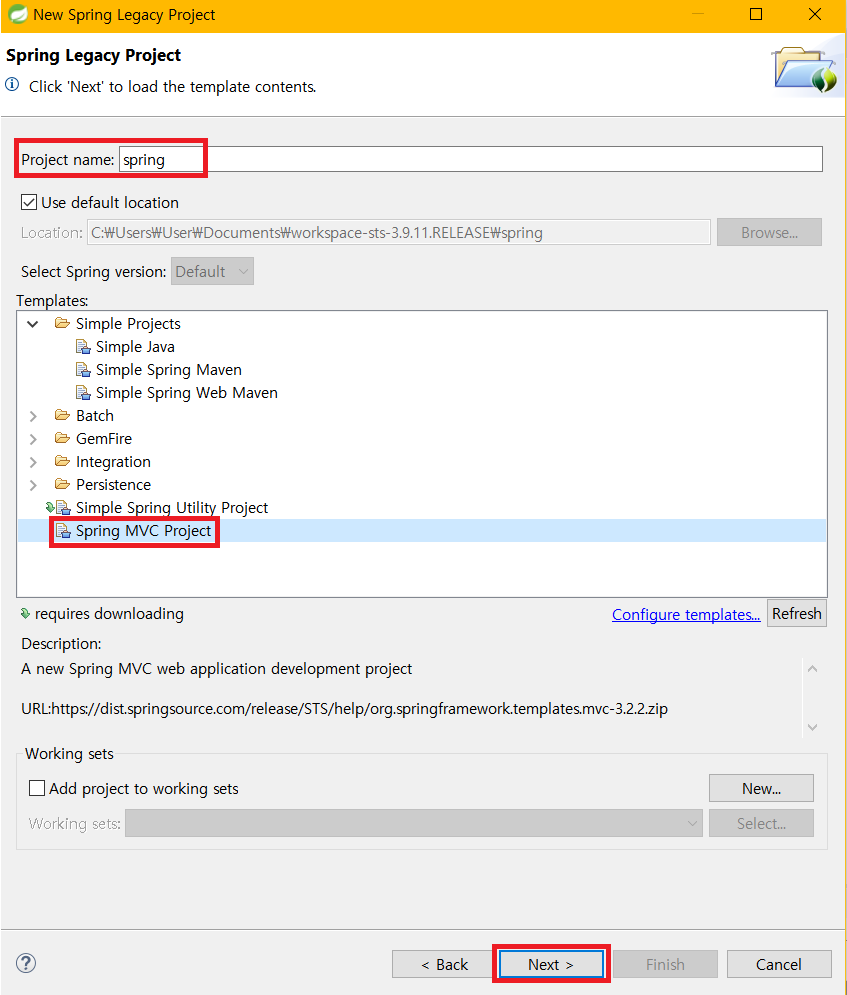Click the Integration folder icon
Image resolution: width=847 pixels, height=995 pixels.
[62, 461]
